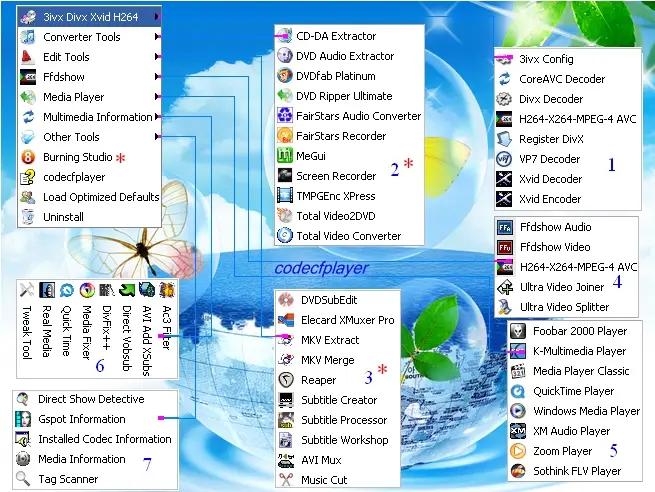Click the Sothink FLV Player icon
The height and width of the screenshot is (492, 655).
coord(518,471)
